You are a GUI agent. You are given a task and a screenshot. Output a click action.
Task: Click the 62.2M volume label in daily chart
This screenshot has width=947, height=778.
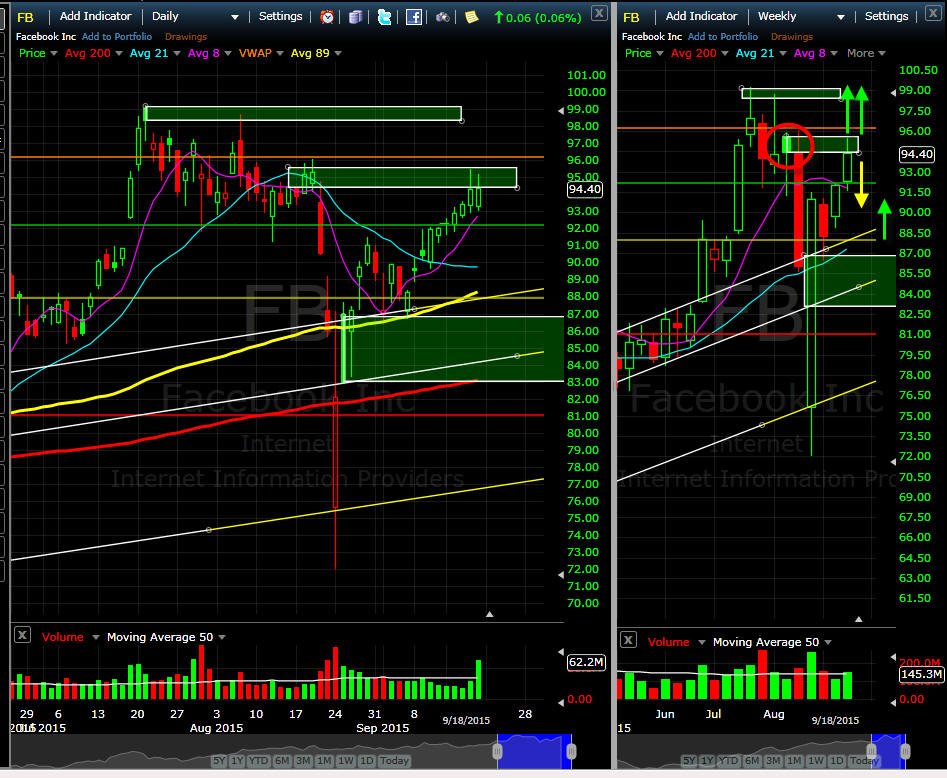pyautogui.click(x=586, y=663)
